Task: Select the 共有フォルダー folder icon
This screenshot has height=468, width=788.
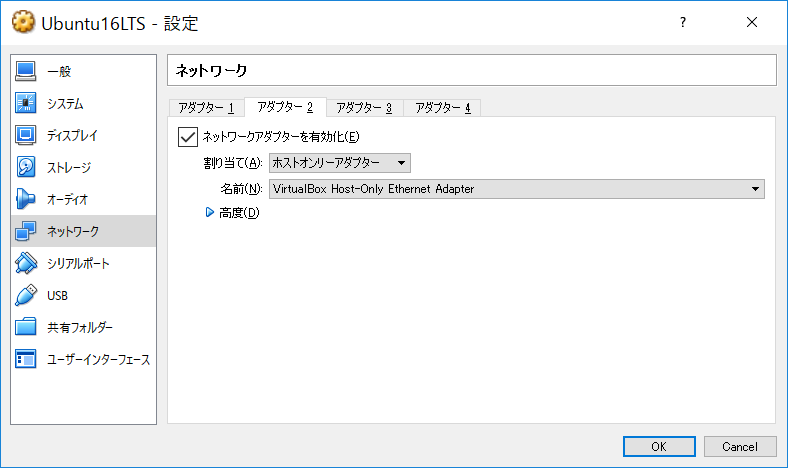Action: [27, 328]
